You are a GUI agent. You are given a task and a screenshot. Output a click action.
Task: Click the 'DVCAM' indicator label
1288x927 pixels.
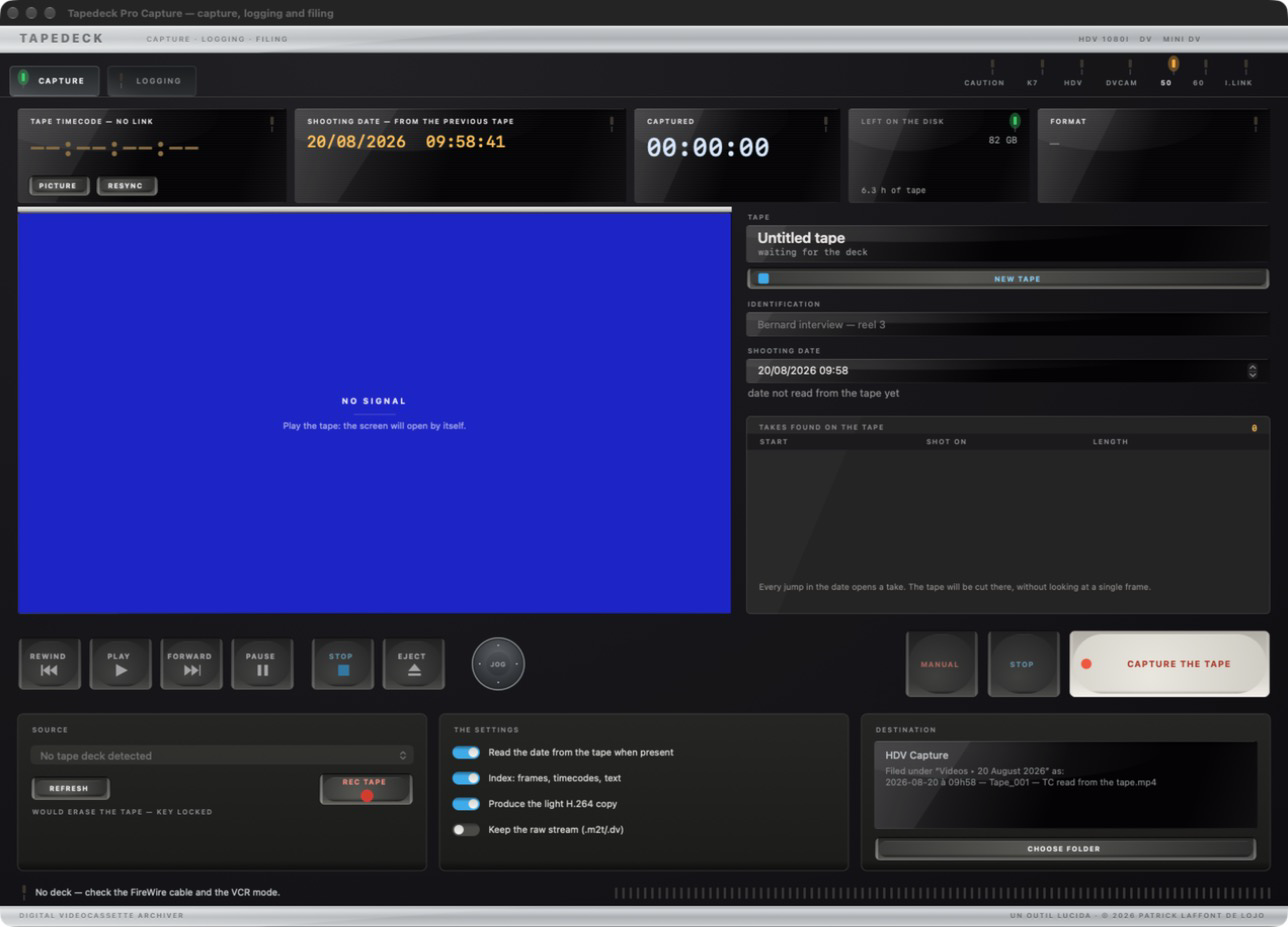click(x=1121, y=83)
